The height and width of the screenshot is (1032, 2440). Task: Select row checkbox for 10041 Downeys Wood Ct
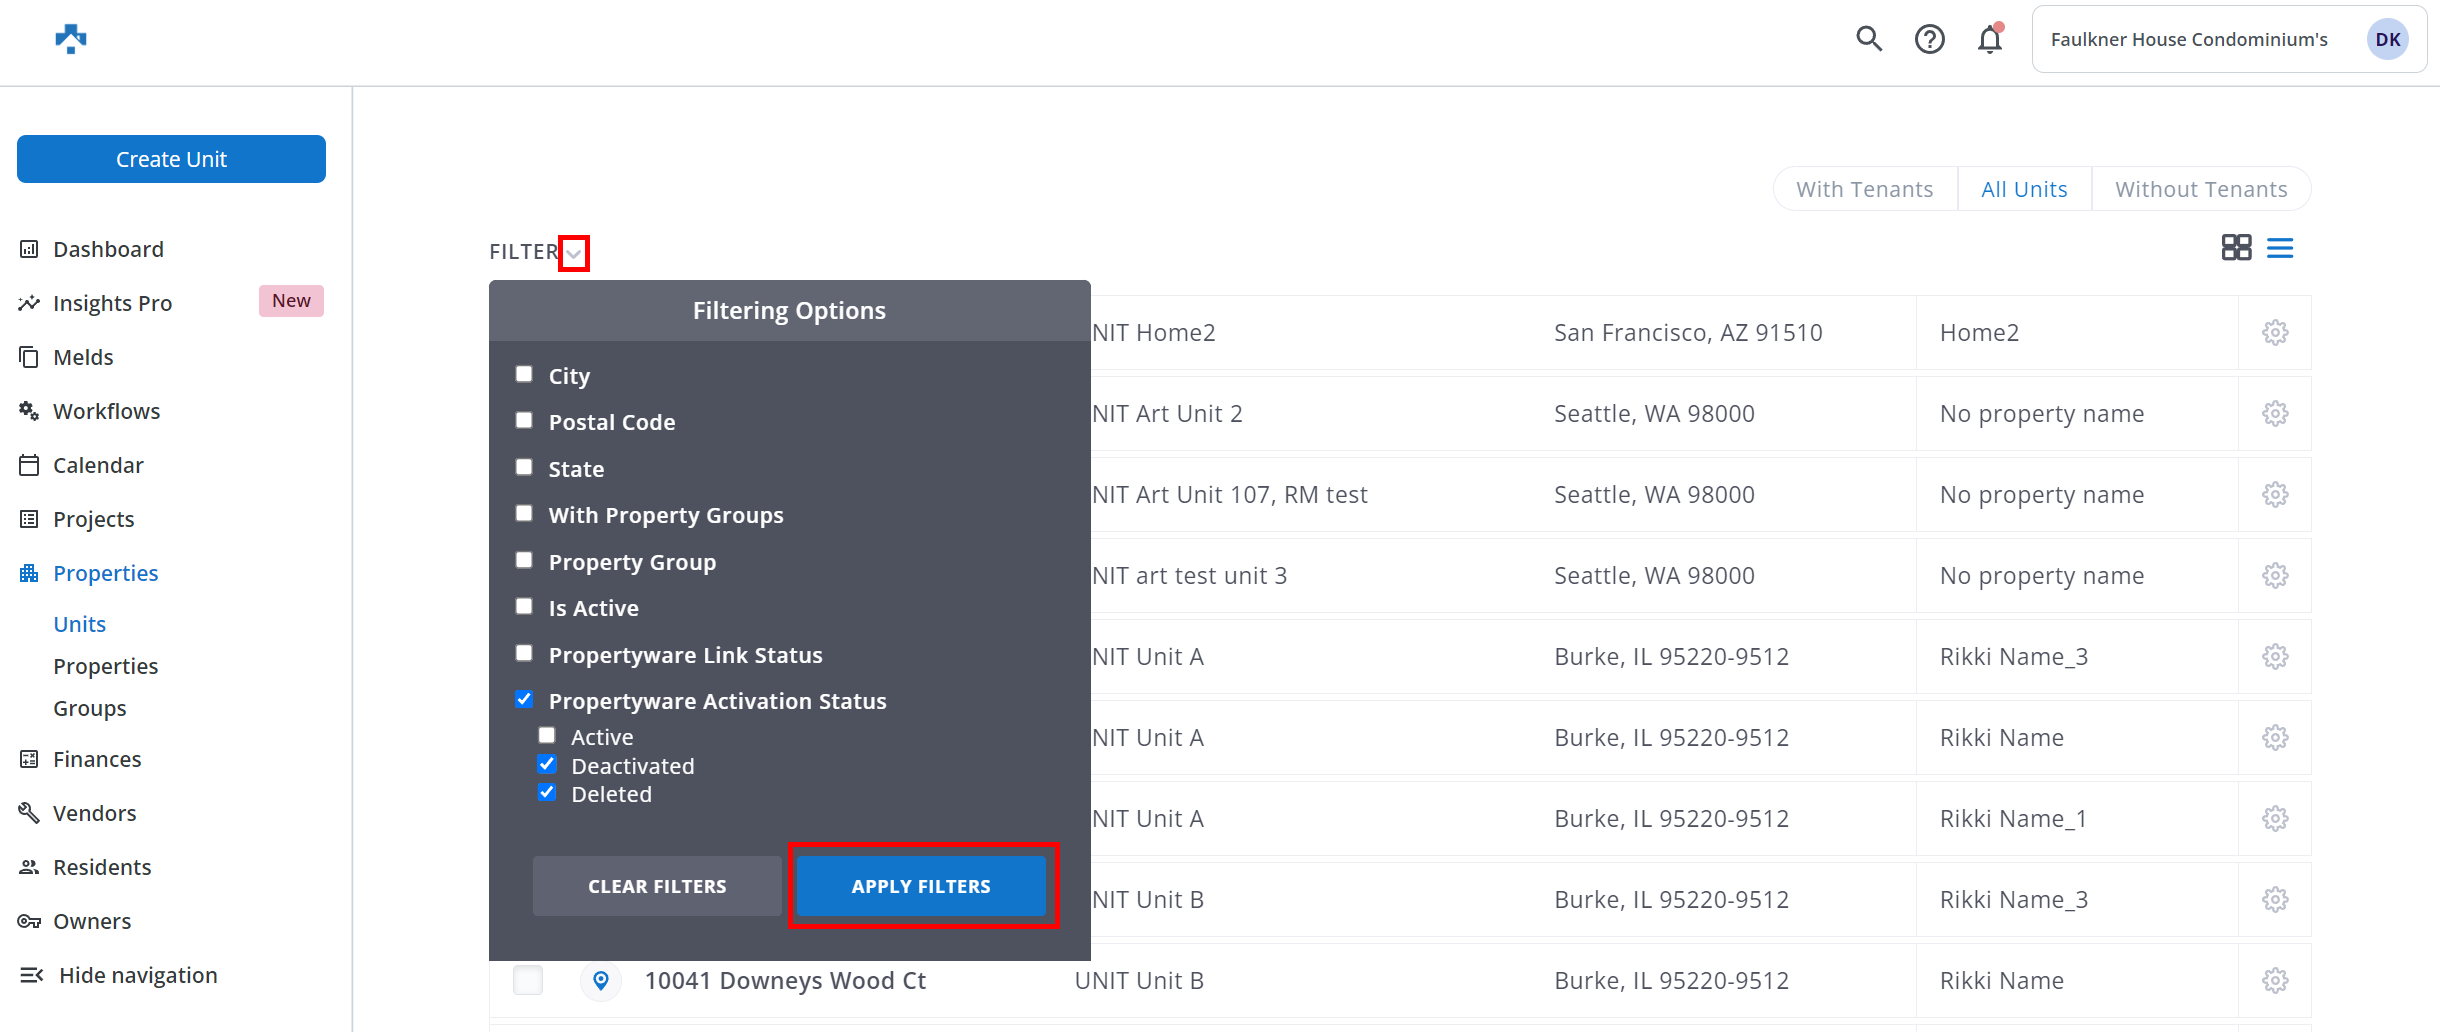click(528, 981)
